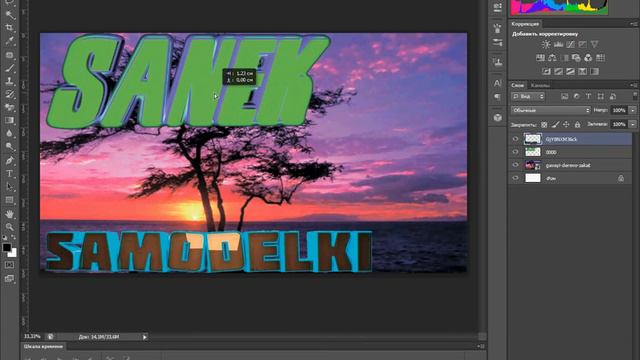Viewport: 640px width, 360px height.
Task: Add a Levels adjustment
Action: tap(558, 44)
